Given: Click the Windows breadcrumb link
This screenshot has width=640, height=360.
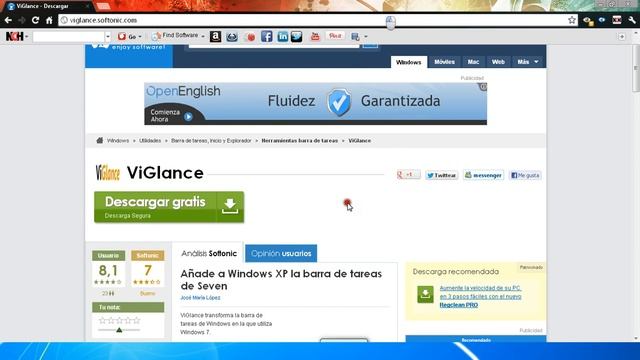Looking at the screenshot, I should tap(118, 140).
